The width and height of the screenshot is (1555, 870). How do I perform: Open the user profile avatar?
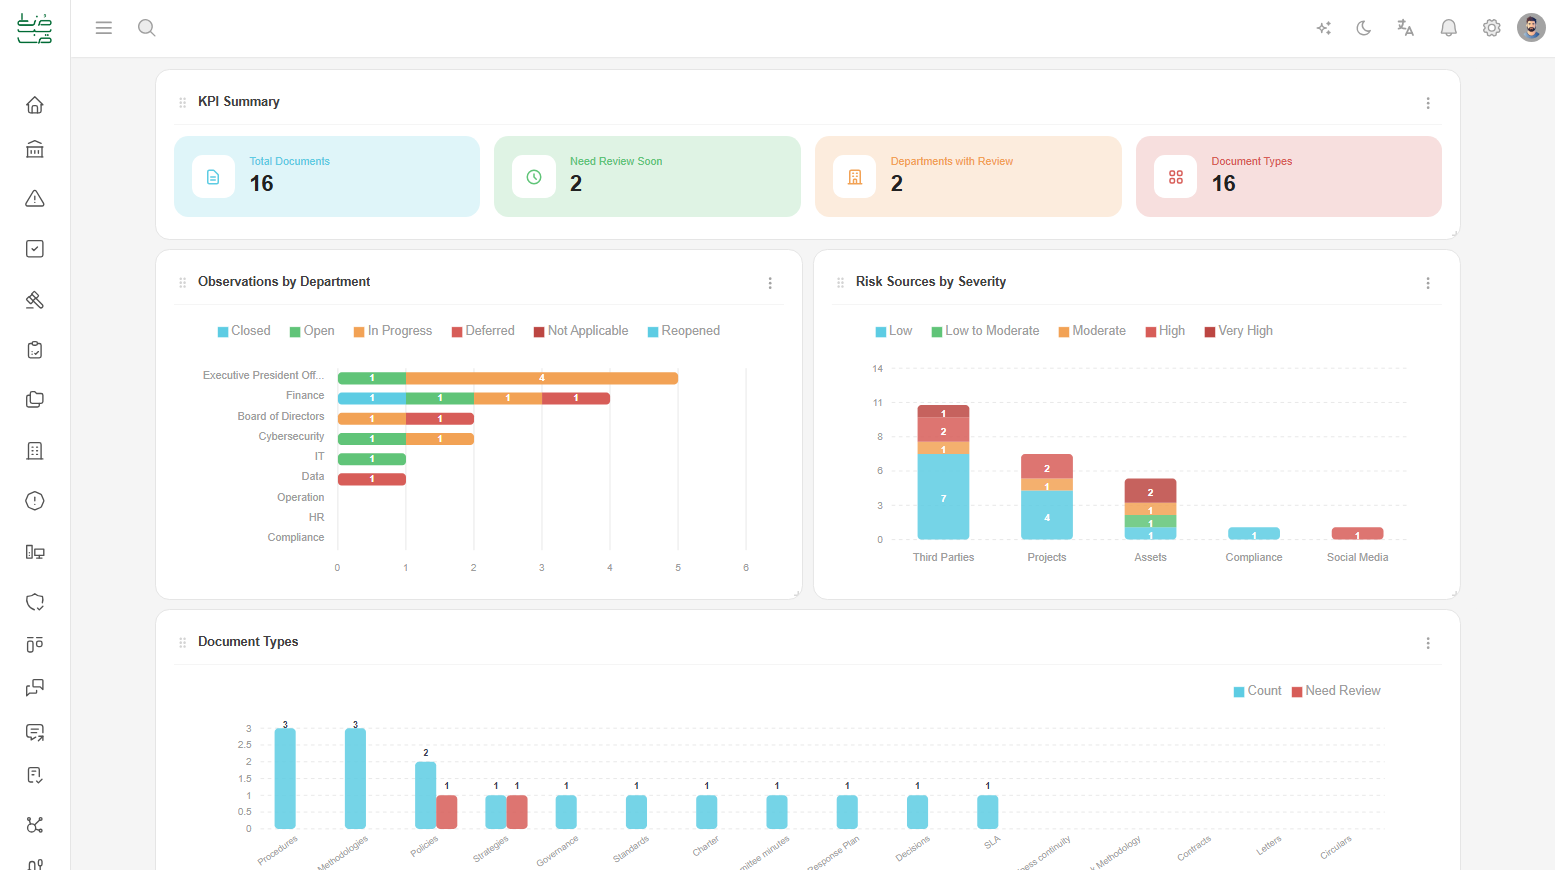pyautogui.click(x=1531, y=28)
